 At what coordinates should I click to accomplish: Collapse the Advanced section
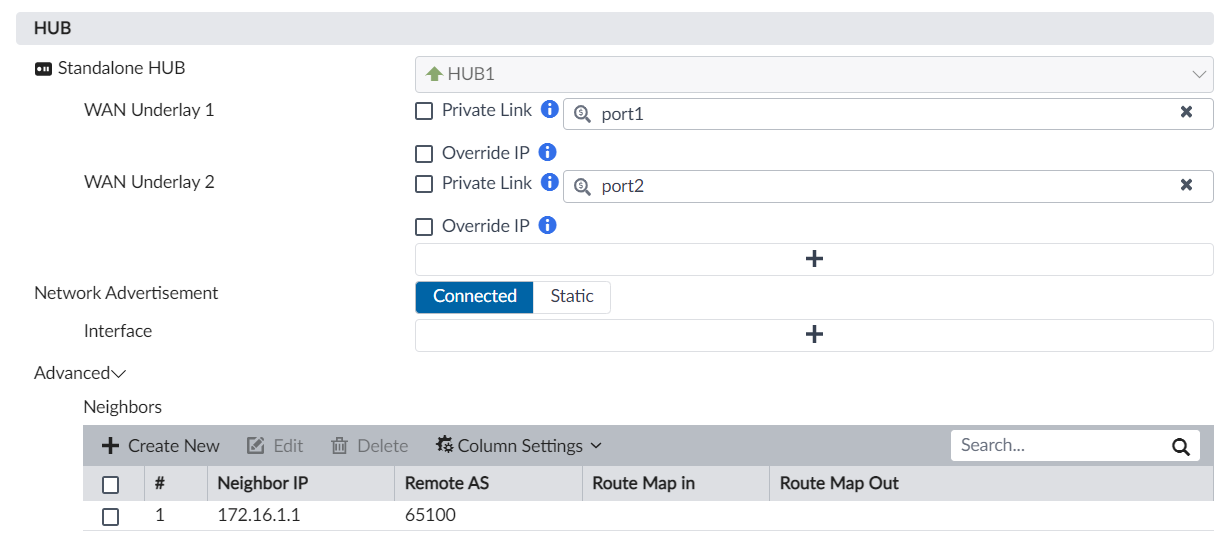click(80, 373)
